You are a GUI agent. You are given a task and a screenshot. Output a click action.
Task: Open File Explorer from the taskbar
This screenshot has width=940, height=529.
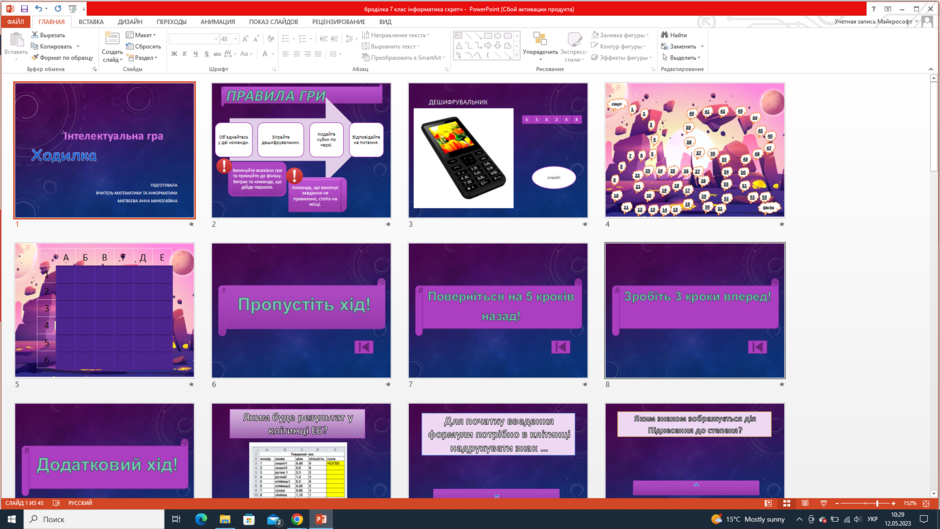225,519
